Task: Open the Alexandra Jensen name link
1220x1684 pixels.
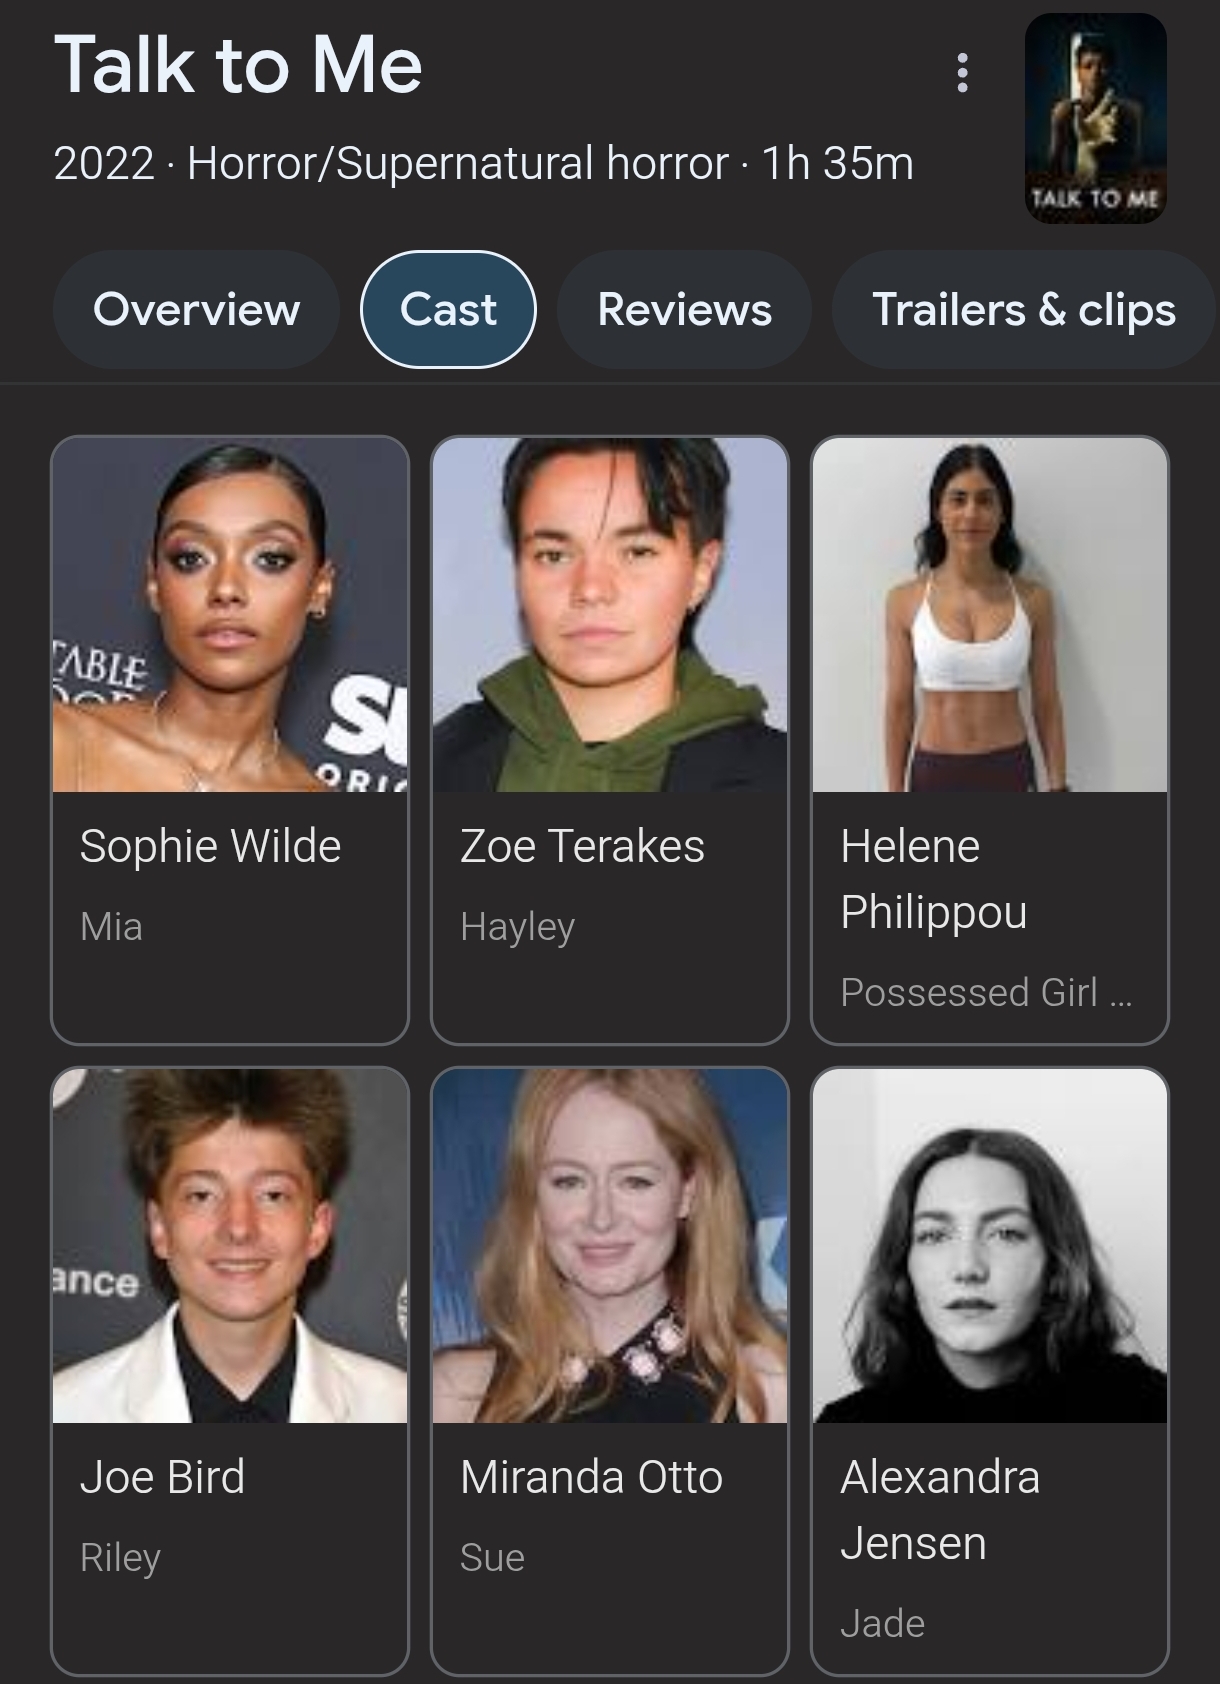Action: 940,1510
